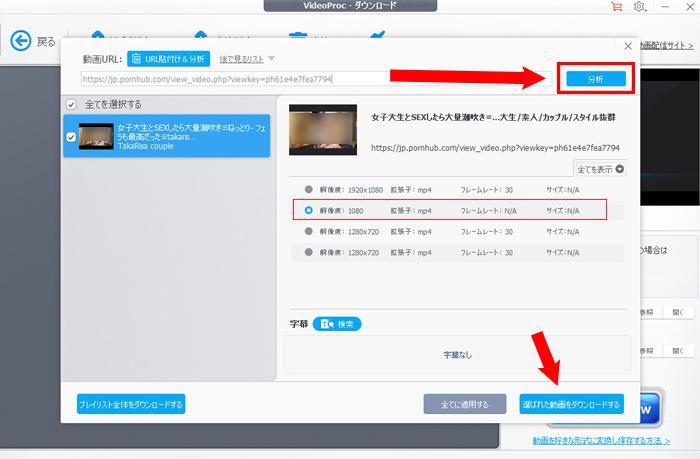Click the 動画URL: label
This screenshot has height=459, width=700.
coord(102,59)
